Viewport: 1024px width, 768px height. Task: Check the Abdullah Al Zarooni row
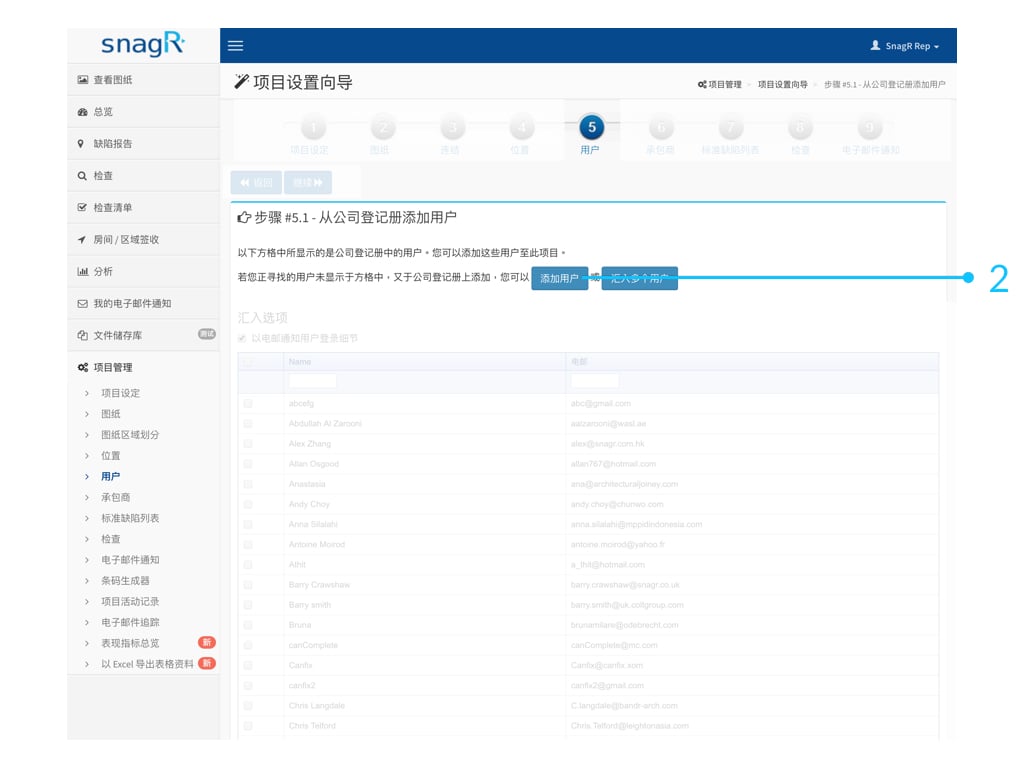click(248, 424)
